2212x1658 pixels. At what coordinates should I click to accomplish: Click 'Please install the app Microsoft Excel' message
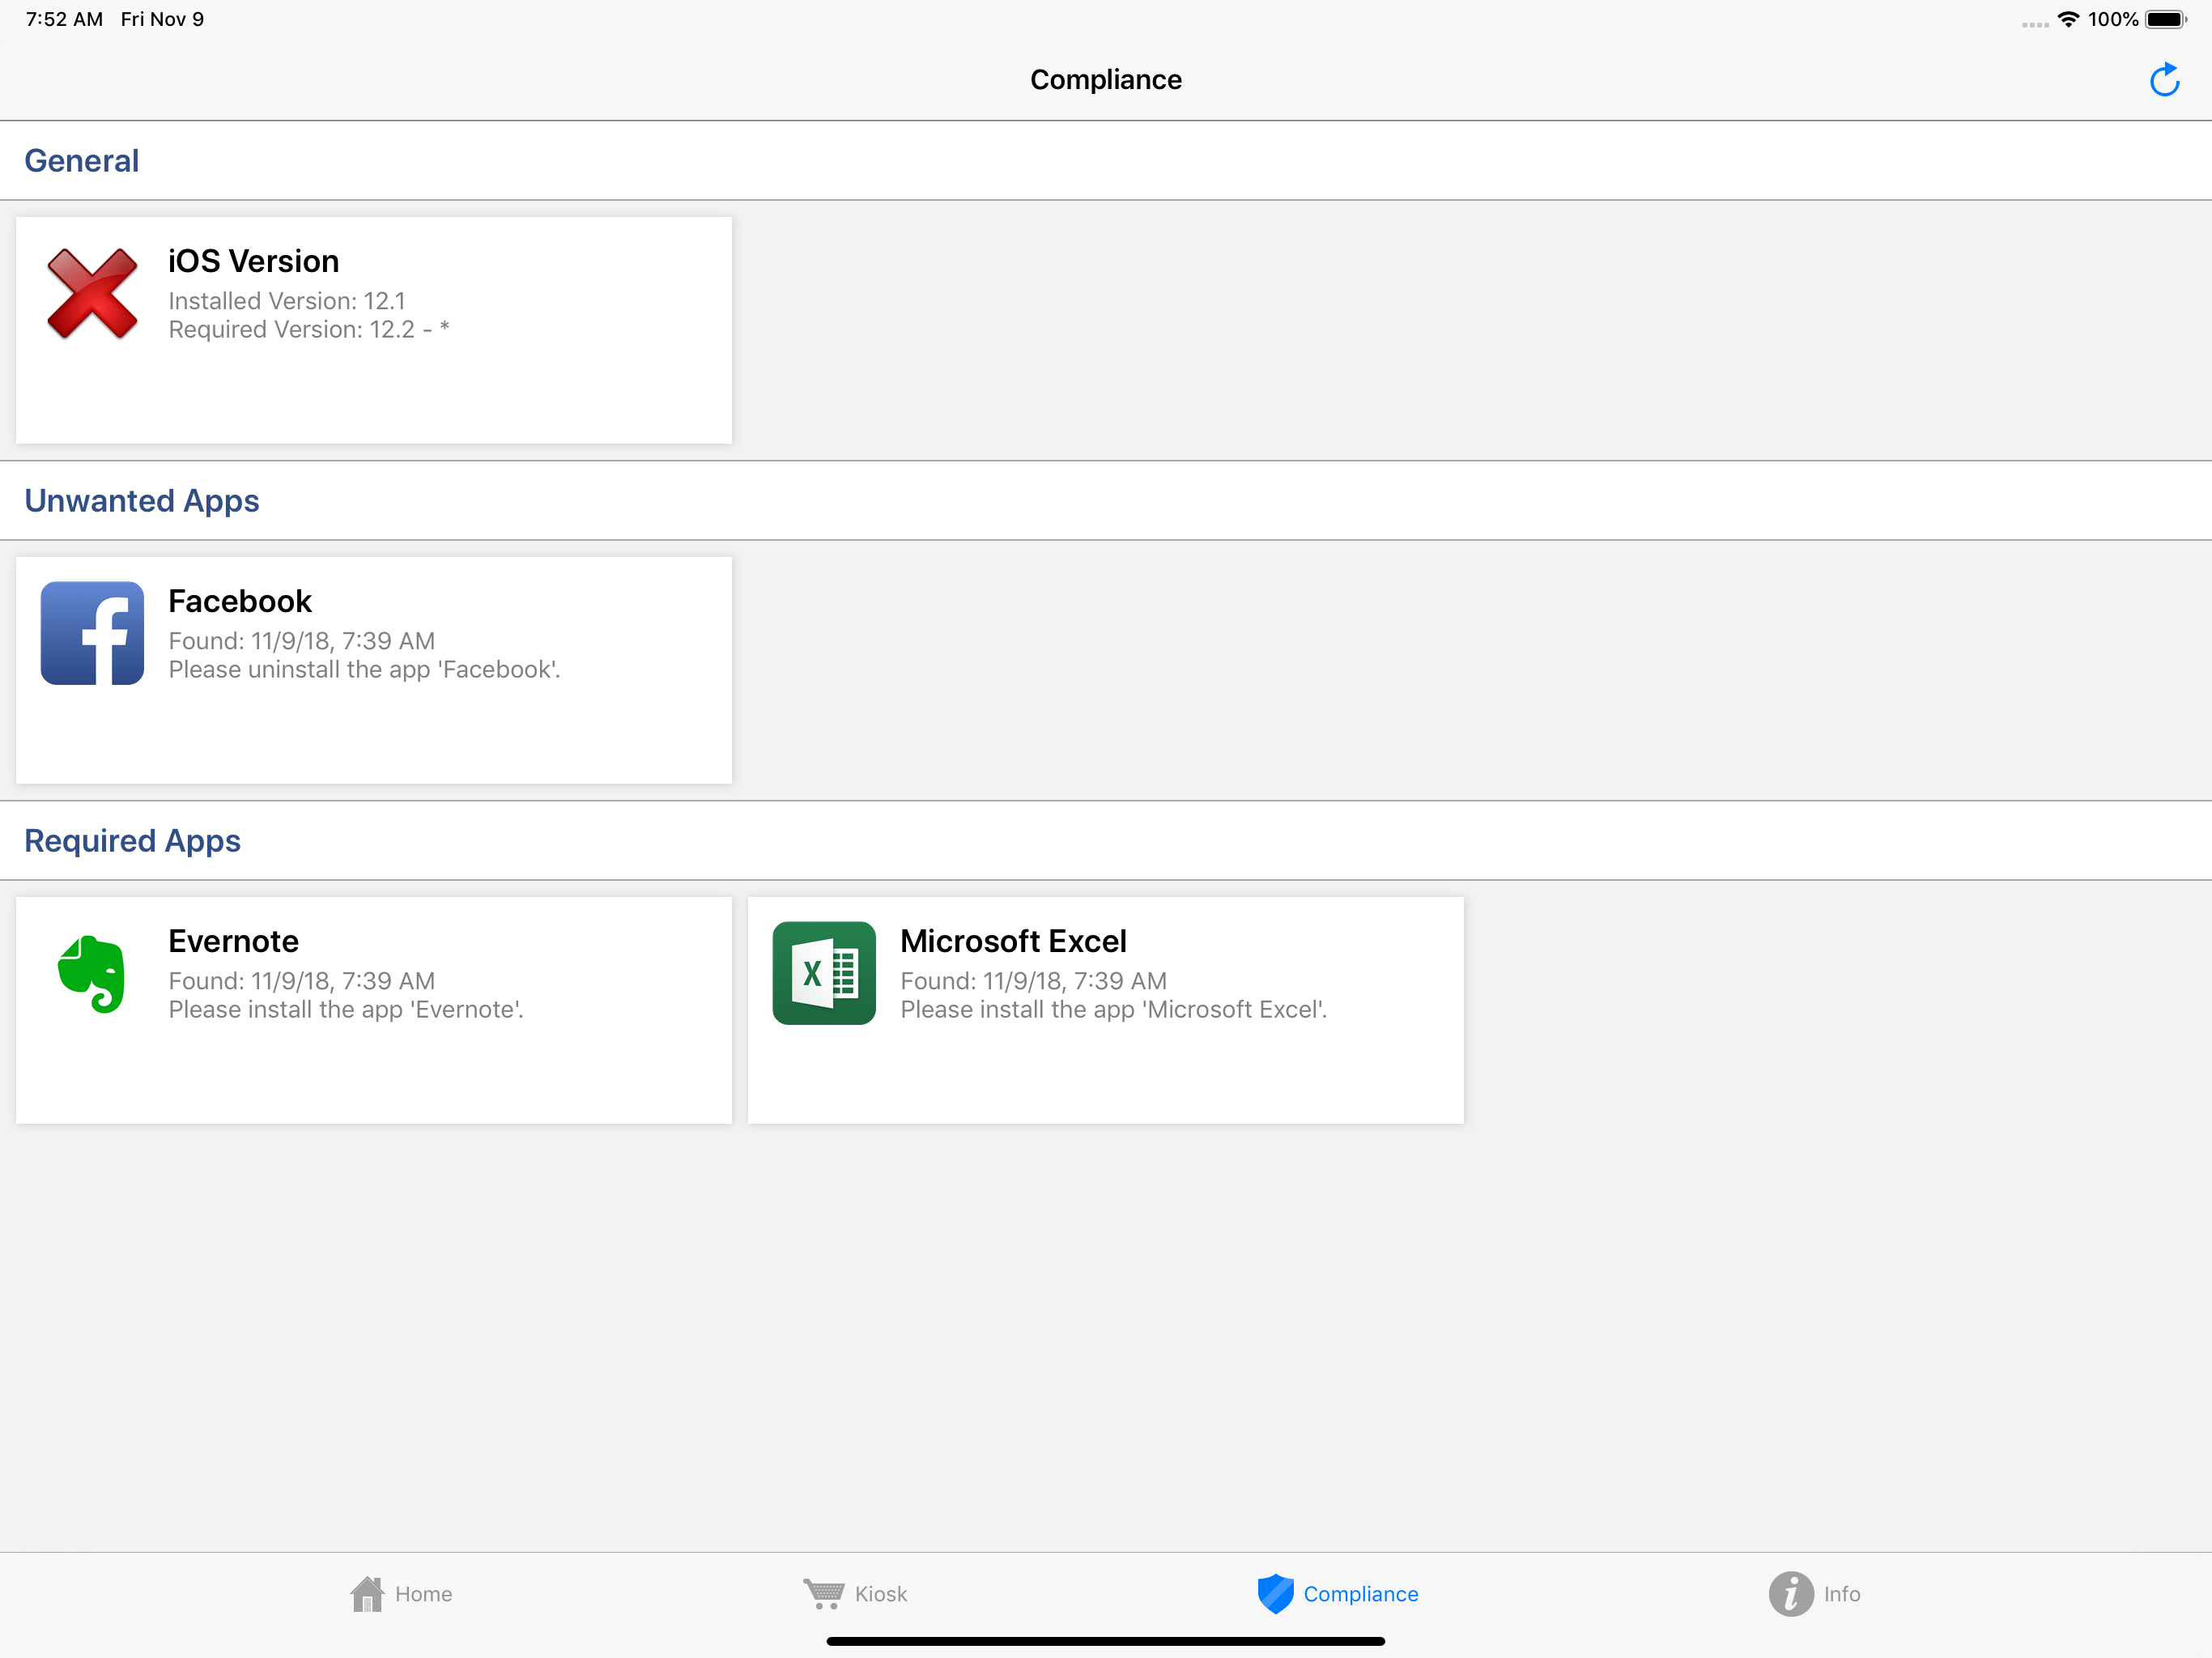point(1114,1009)
